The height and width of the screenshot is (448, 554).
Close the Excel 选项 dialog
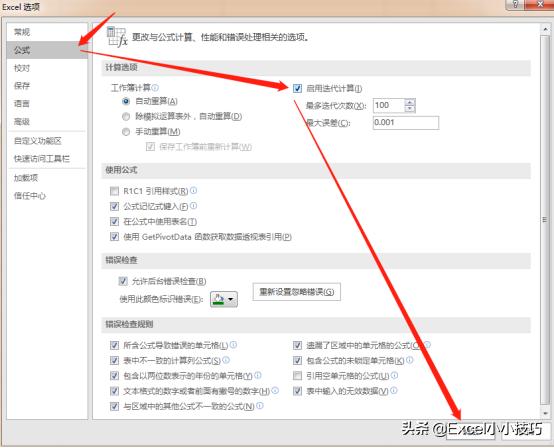click(x=540, y=4)
